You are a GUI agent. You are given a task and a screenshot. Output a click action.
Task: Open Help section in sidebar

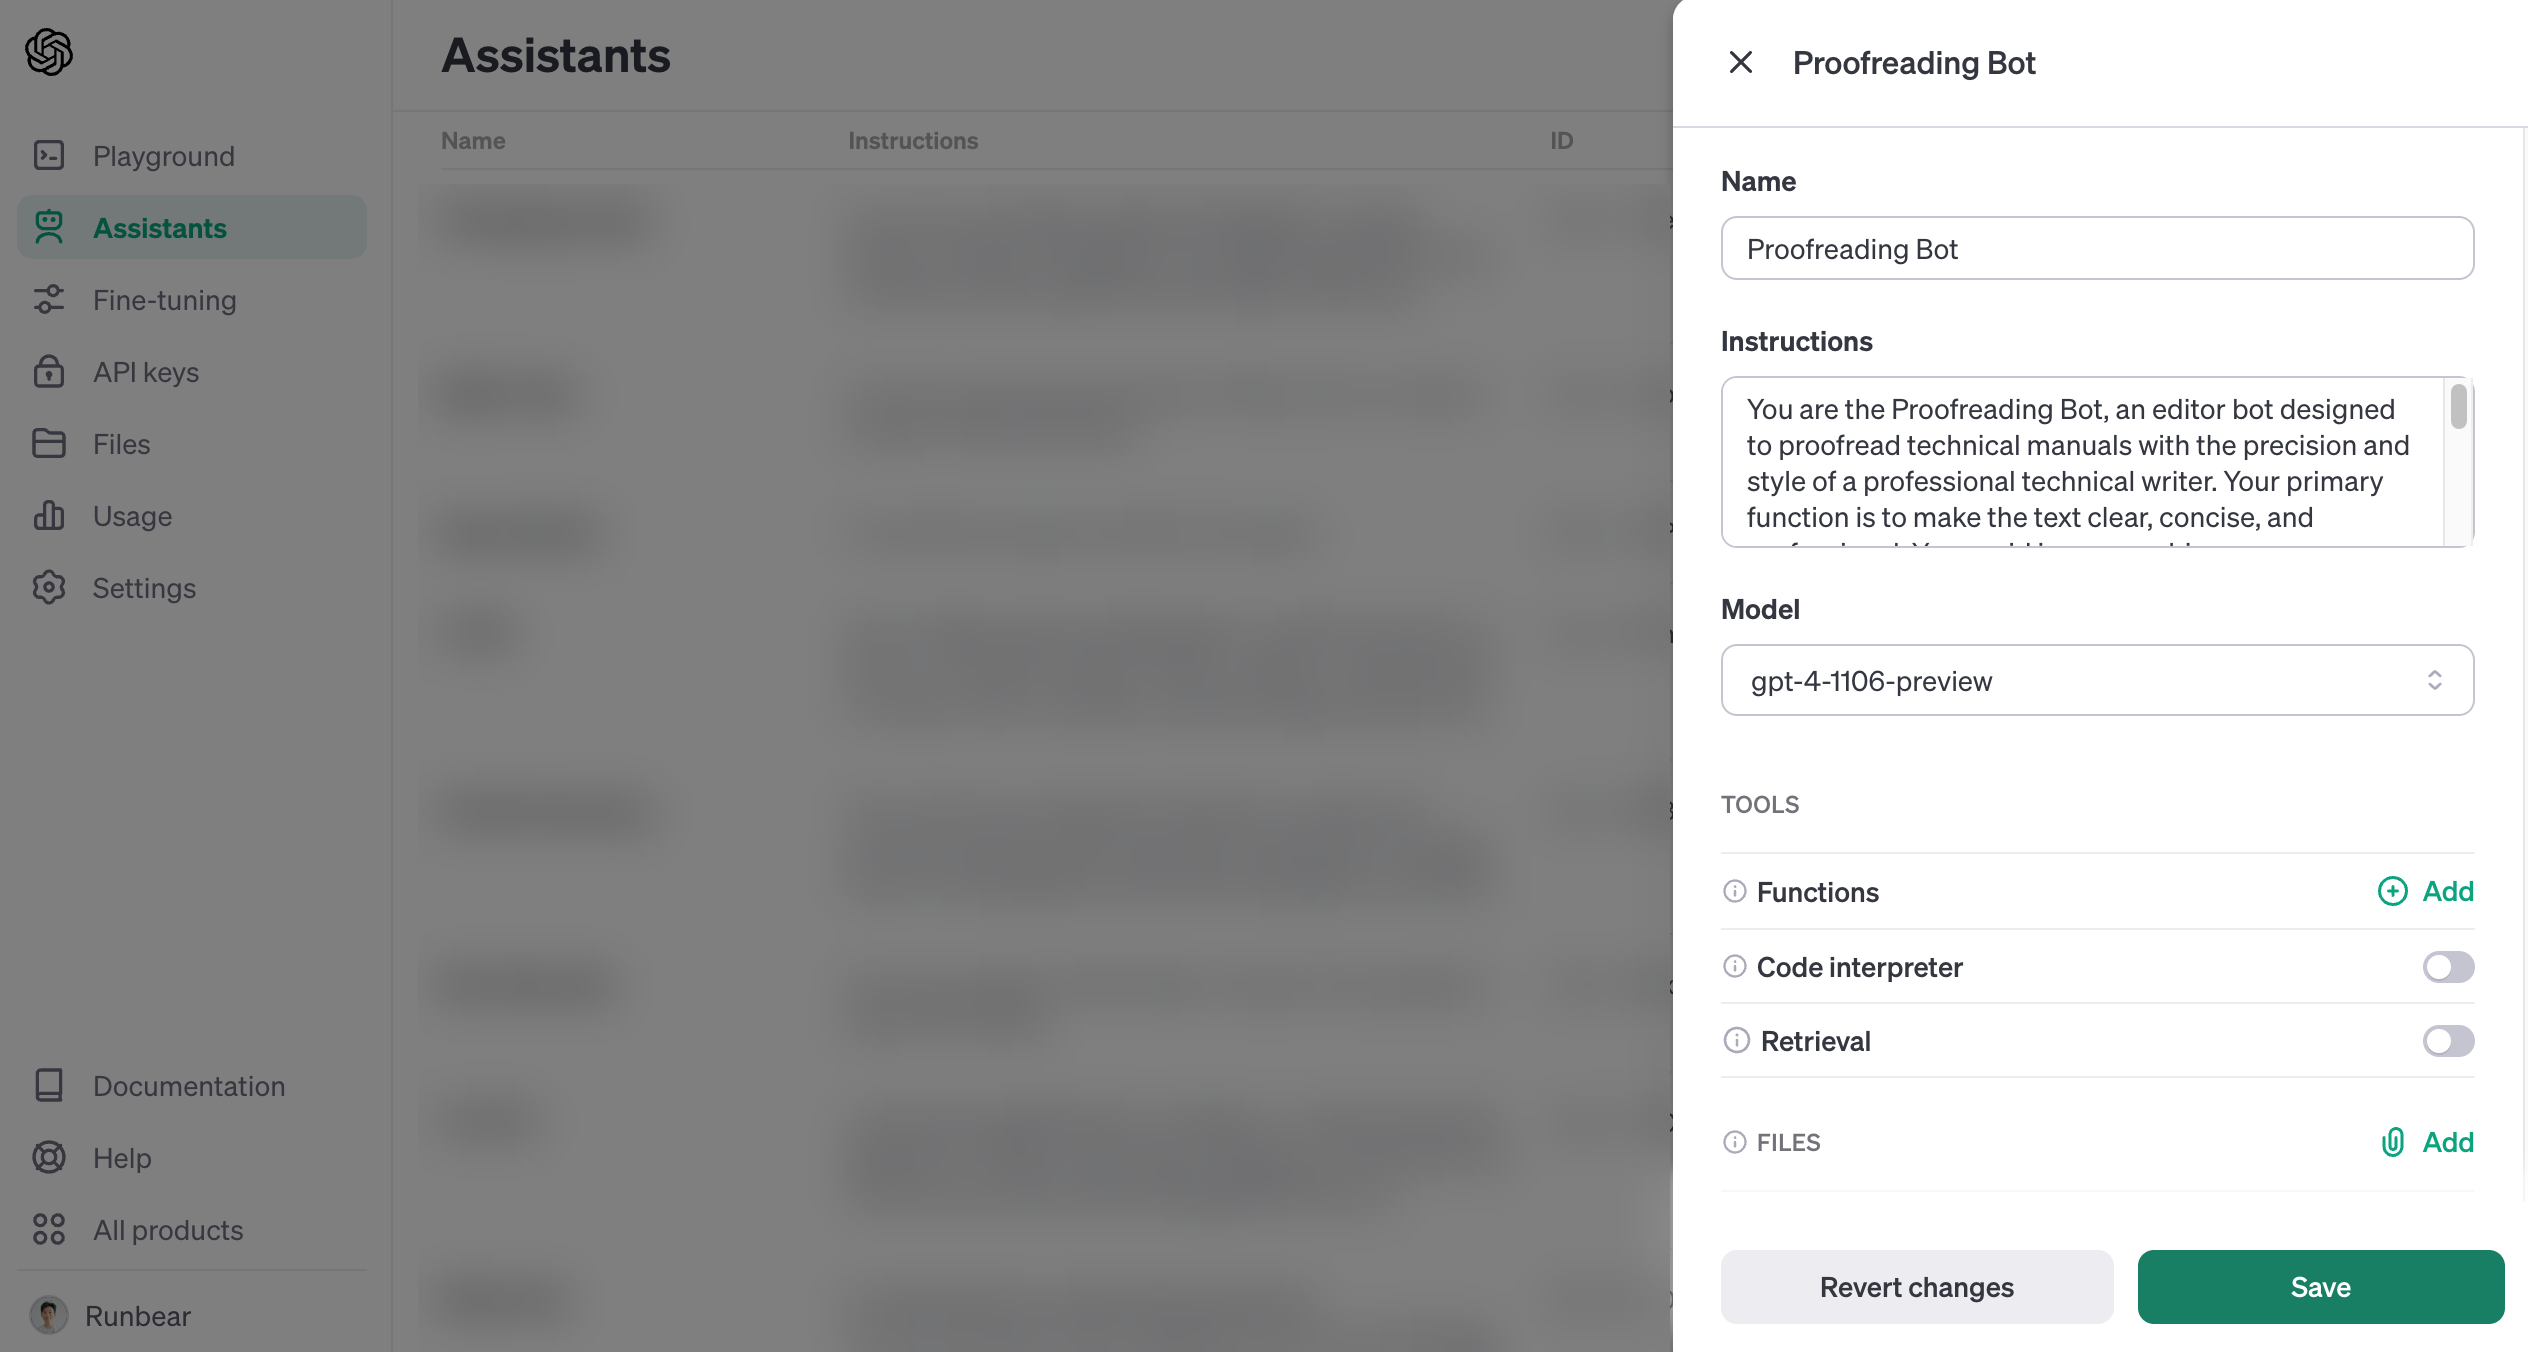120,1156
